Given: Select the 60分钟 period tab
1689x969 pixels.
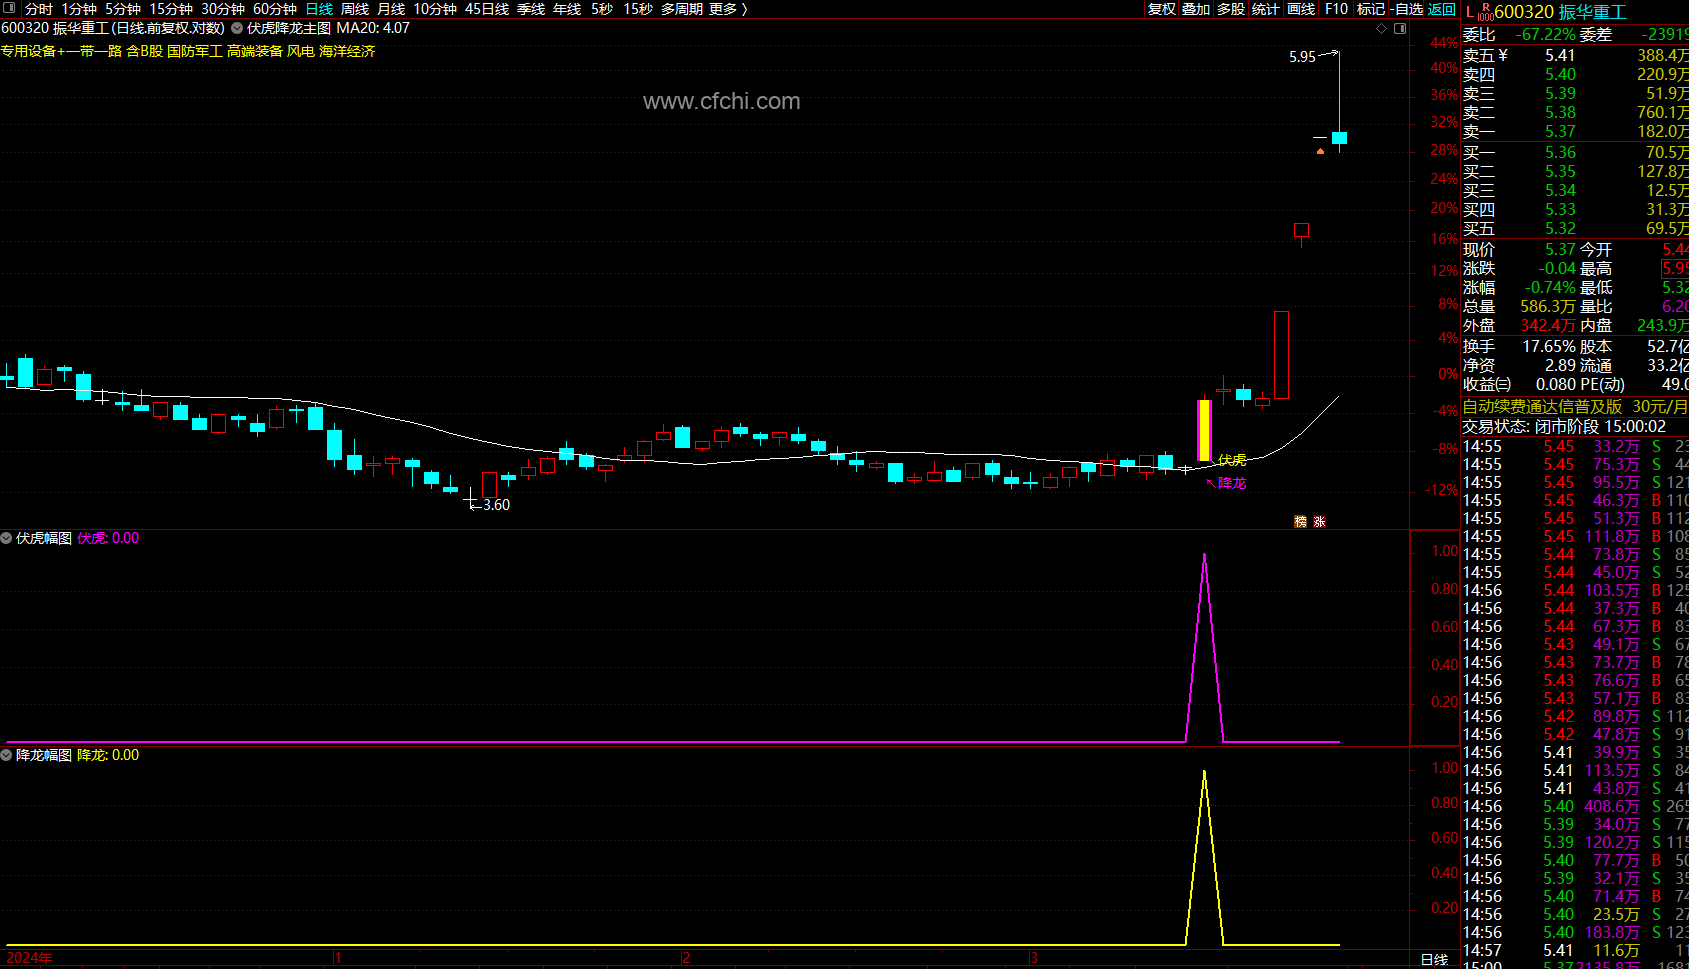Looking at the screenshot, I should (274, 9).
